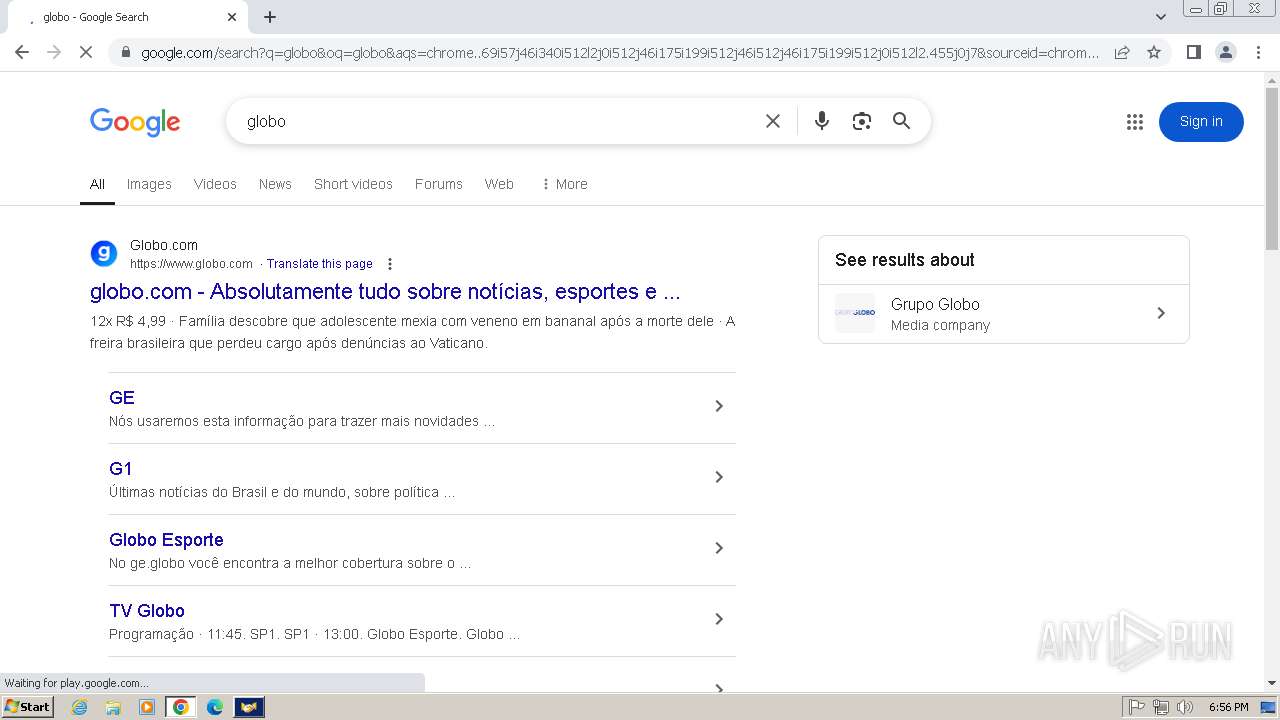1280x720 pixels.
Task: Open Grupo Globo panel chevron
Action: tap(1161, 313)
